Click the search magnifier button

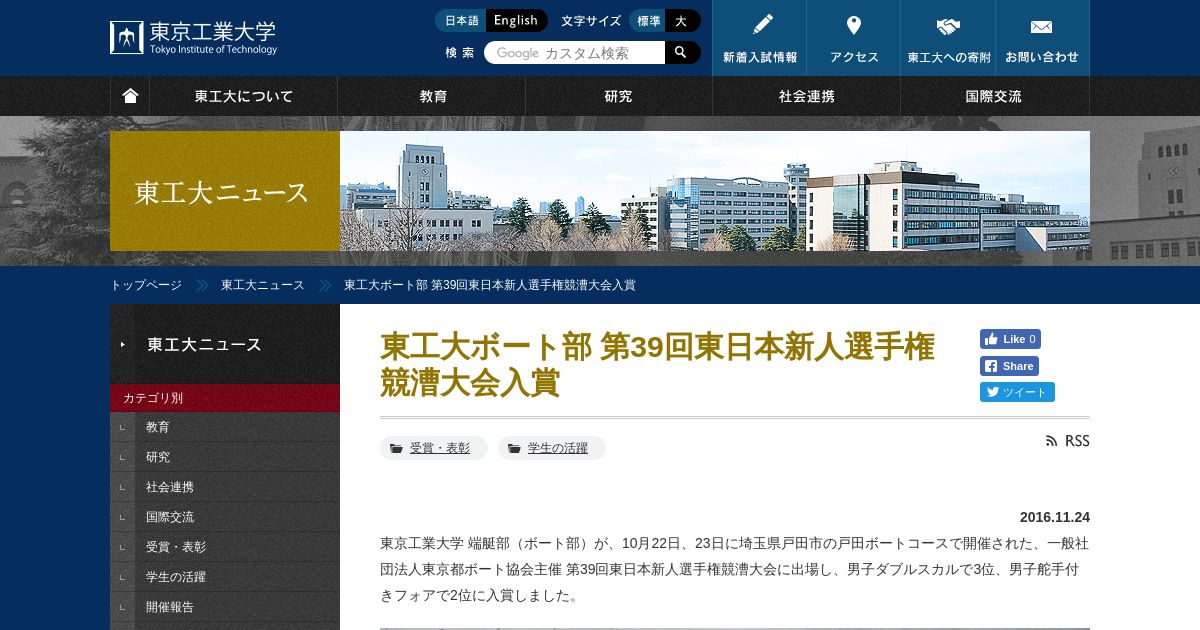[681, 52]
